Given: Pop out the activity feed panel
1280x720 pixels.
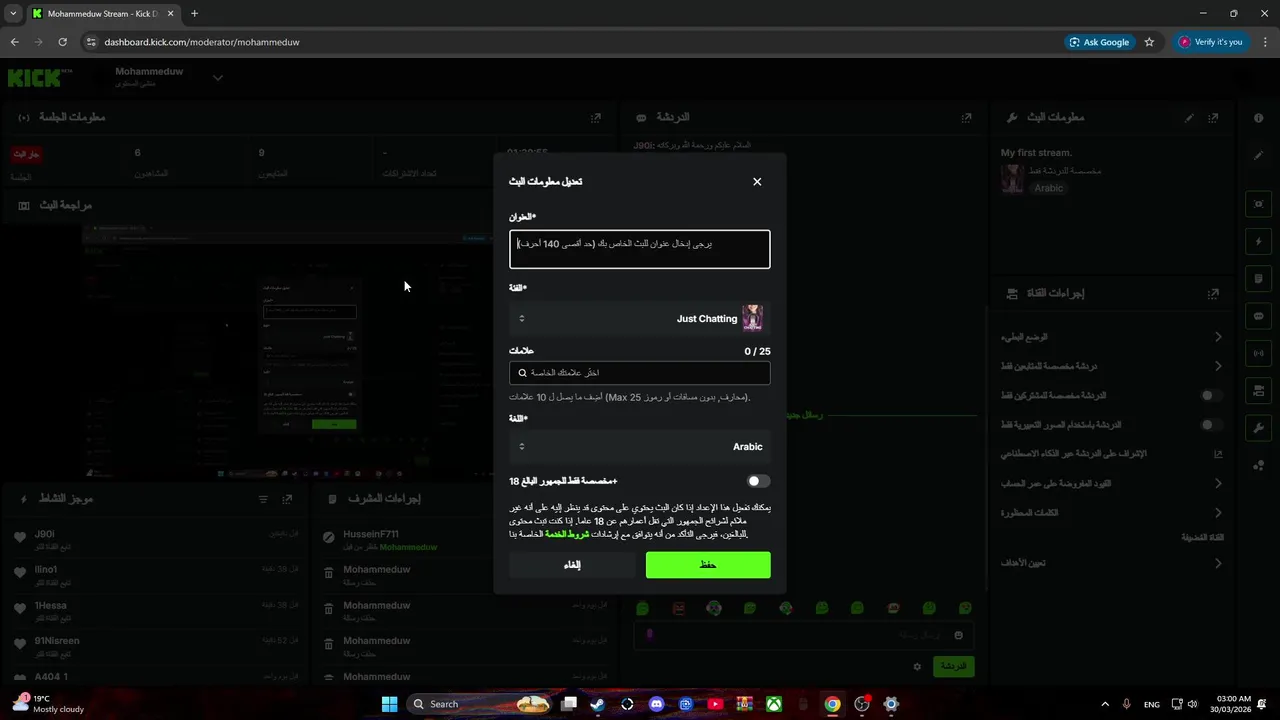Looking at the screenshot, I should (x=287, y=499).
